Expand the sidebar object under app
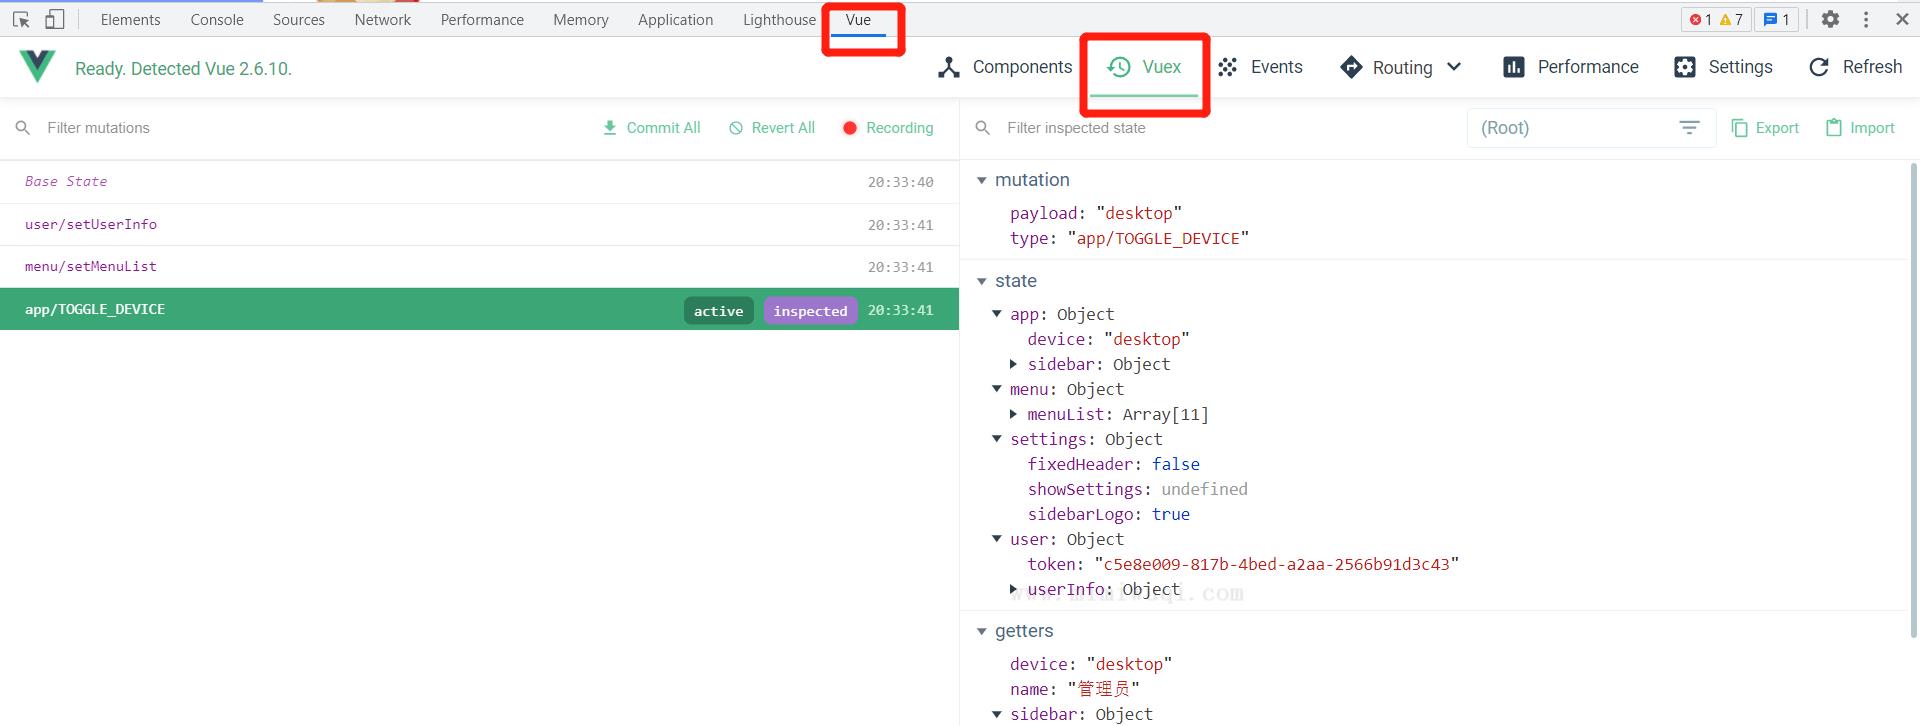1920x726 pixels. pos(1014,364)
